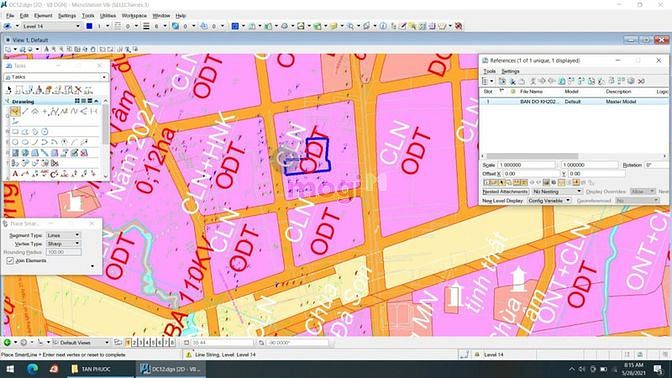Image resolution: width=672 pixels, height=378 pixels.
Task: Open the Tasks dropdown list
Action: tap(56, 77)
